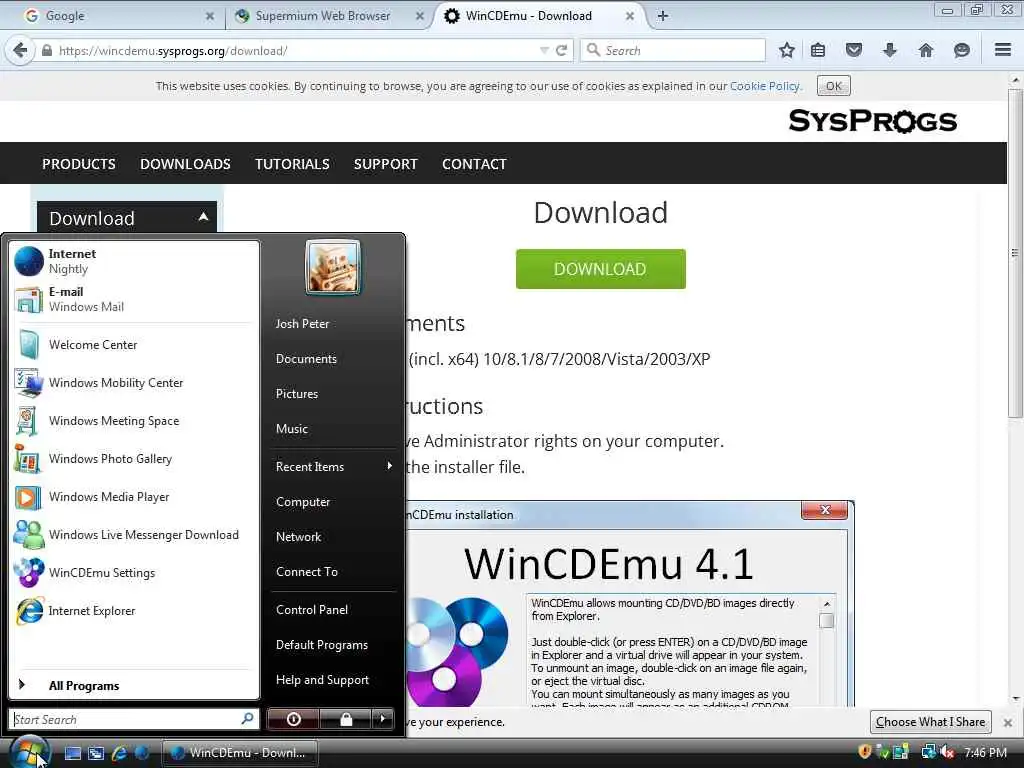Click the Windows Start orb

29,752
